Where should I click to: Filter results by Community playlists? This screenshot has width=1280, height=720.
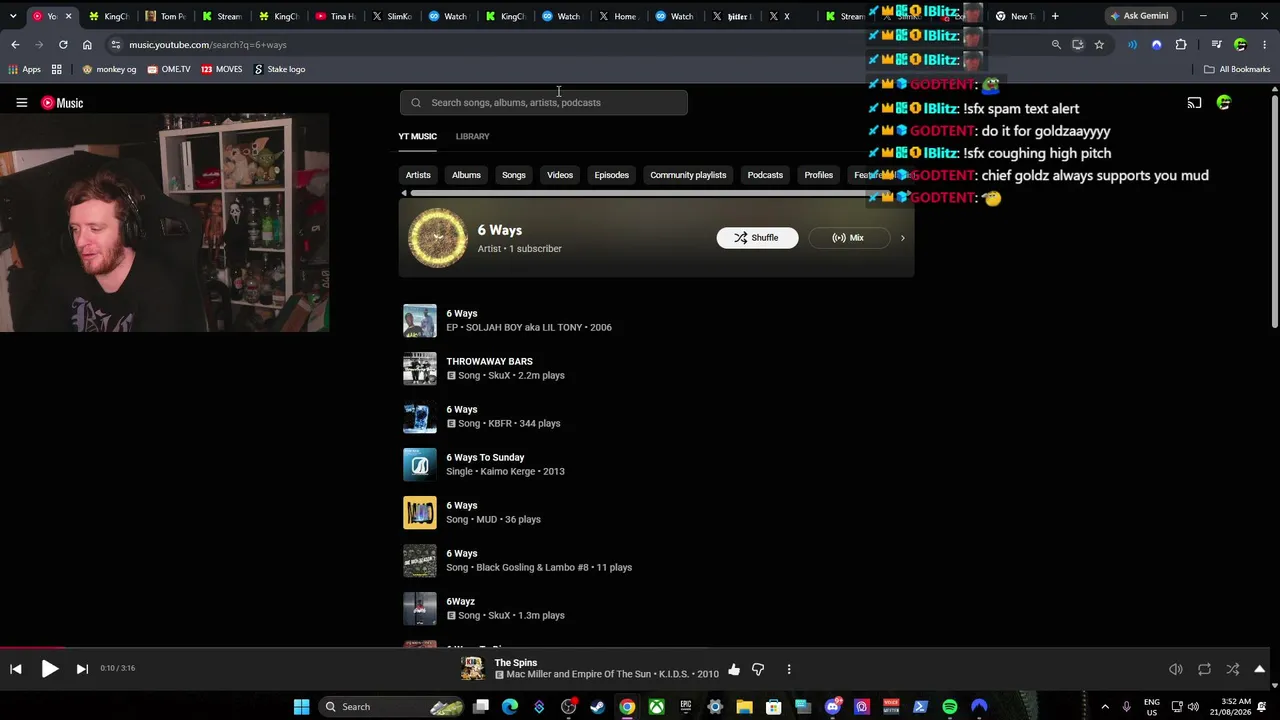point(688,175)
